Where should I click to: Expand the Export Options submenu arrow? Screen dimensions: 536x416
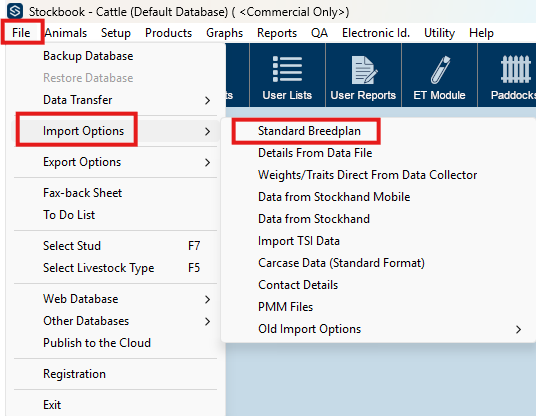[207, 162]
